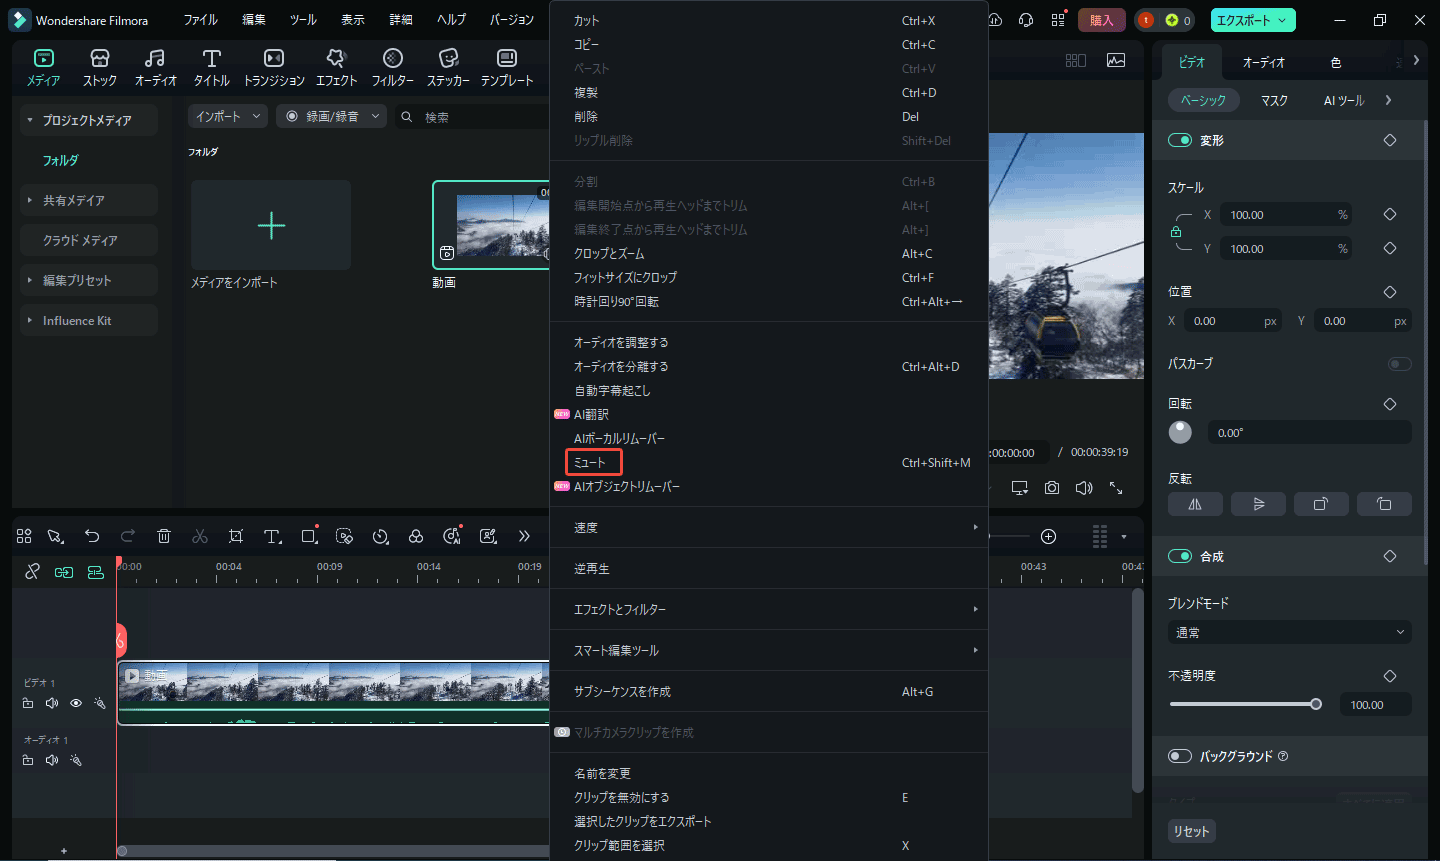This screenshot has height=861, width=1440.
Task: Lock the オーディオ 1 track
Action: pyautogui.click(x=28, y=760)
